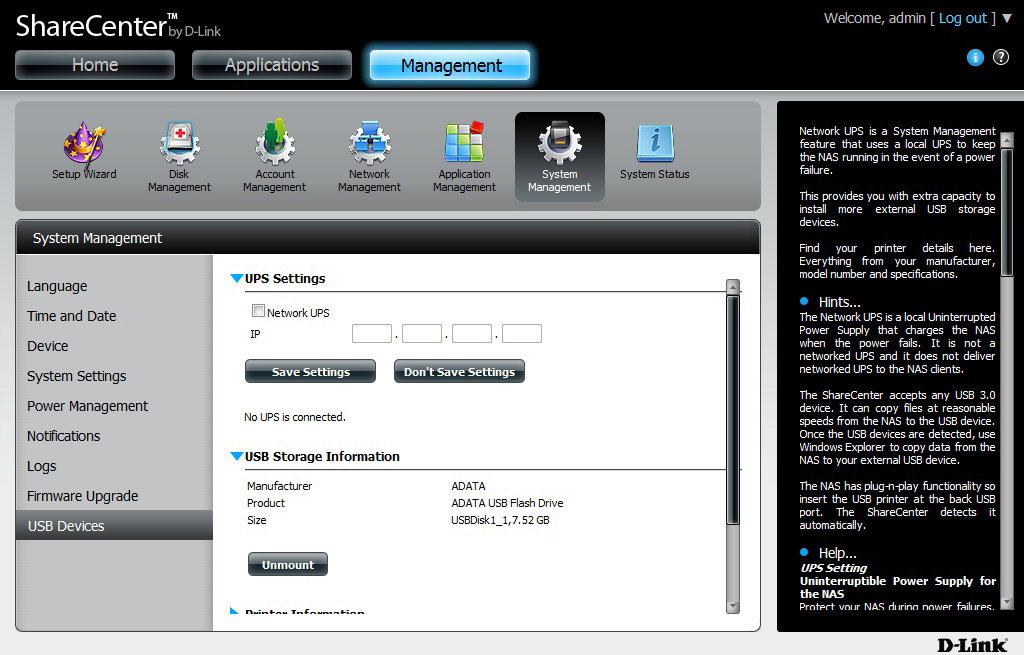1024x655 pixels.
Task: Enable the Network UPS checkbox
Action: (259, 311)
